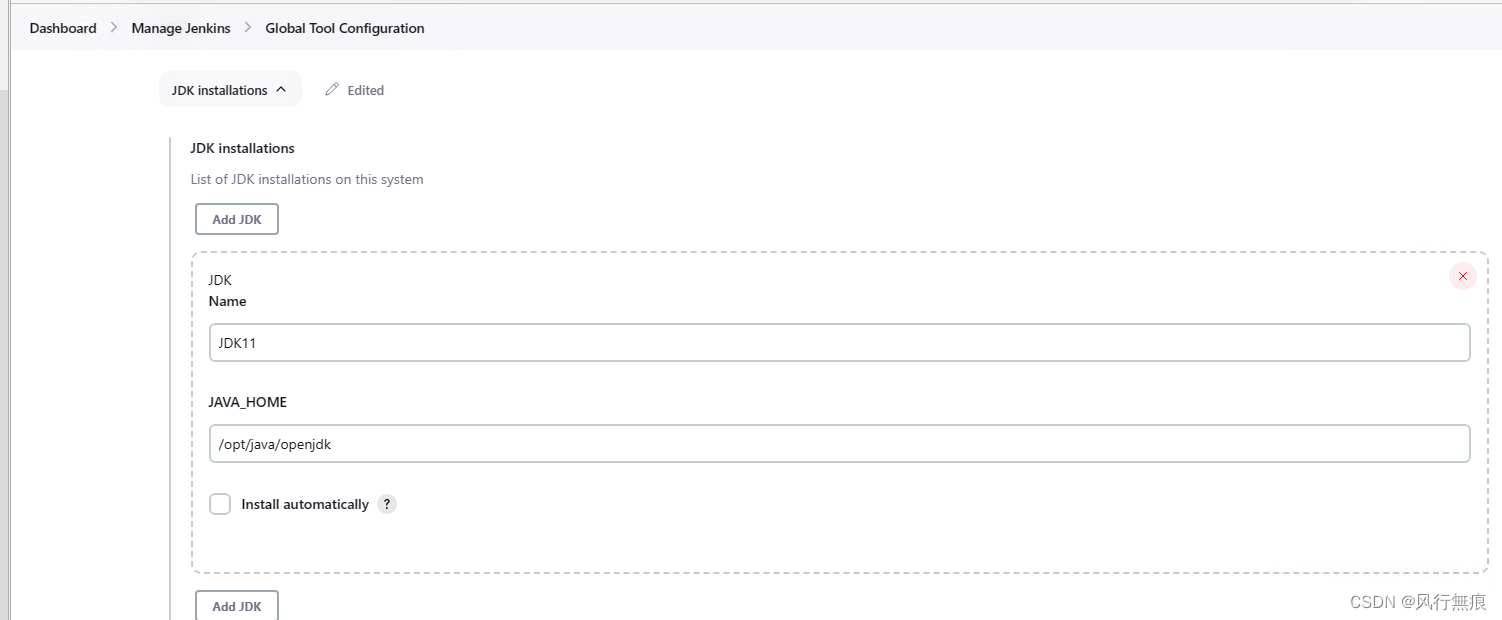Click the Edited pencil icon
Image resolution: width=1502 pixels, height=620 pixels.
click(x=333, y=90)
